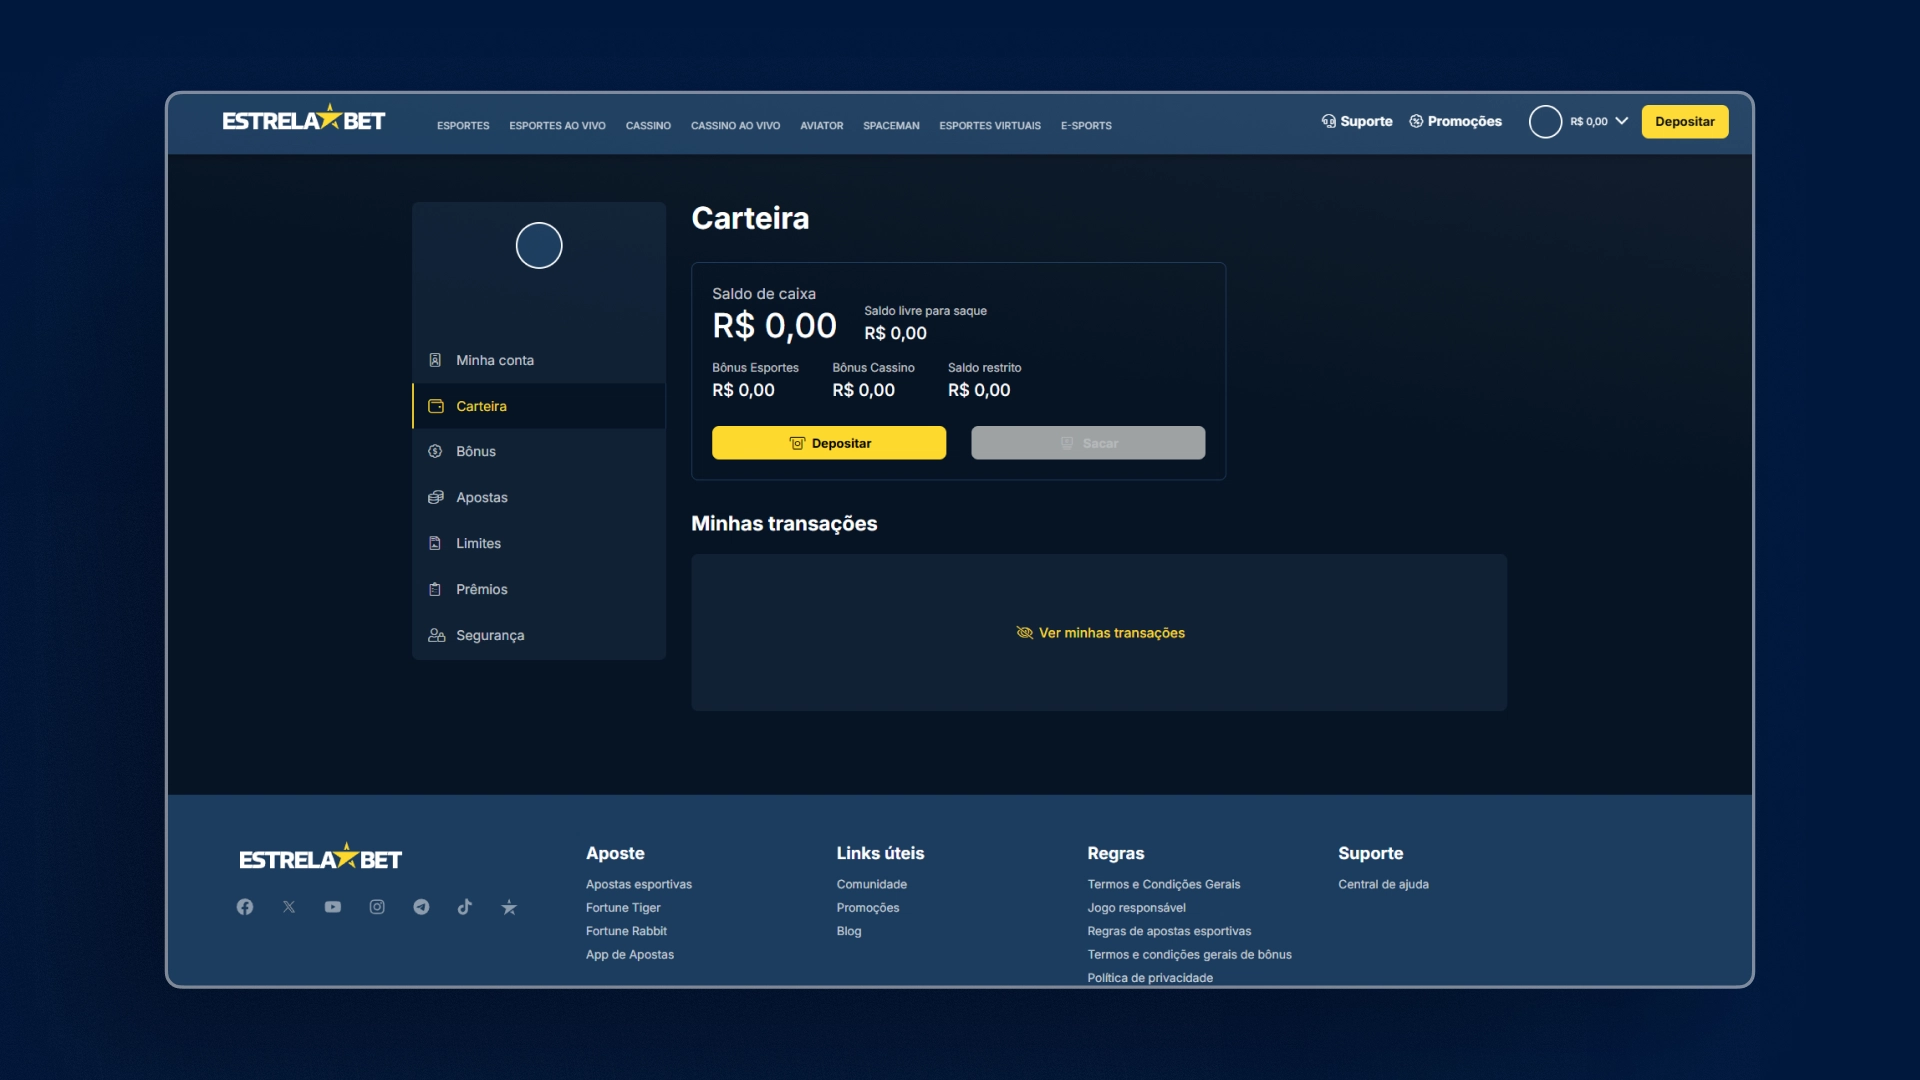Click the Limites sidebar icon
The image size is (1920, 1080).
pyautogui.click(x=435, y=543)
